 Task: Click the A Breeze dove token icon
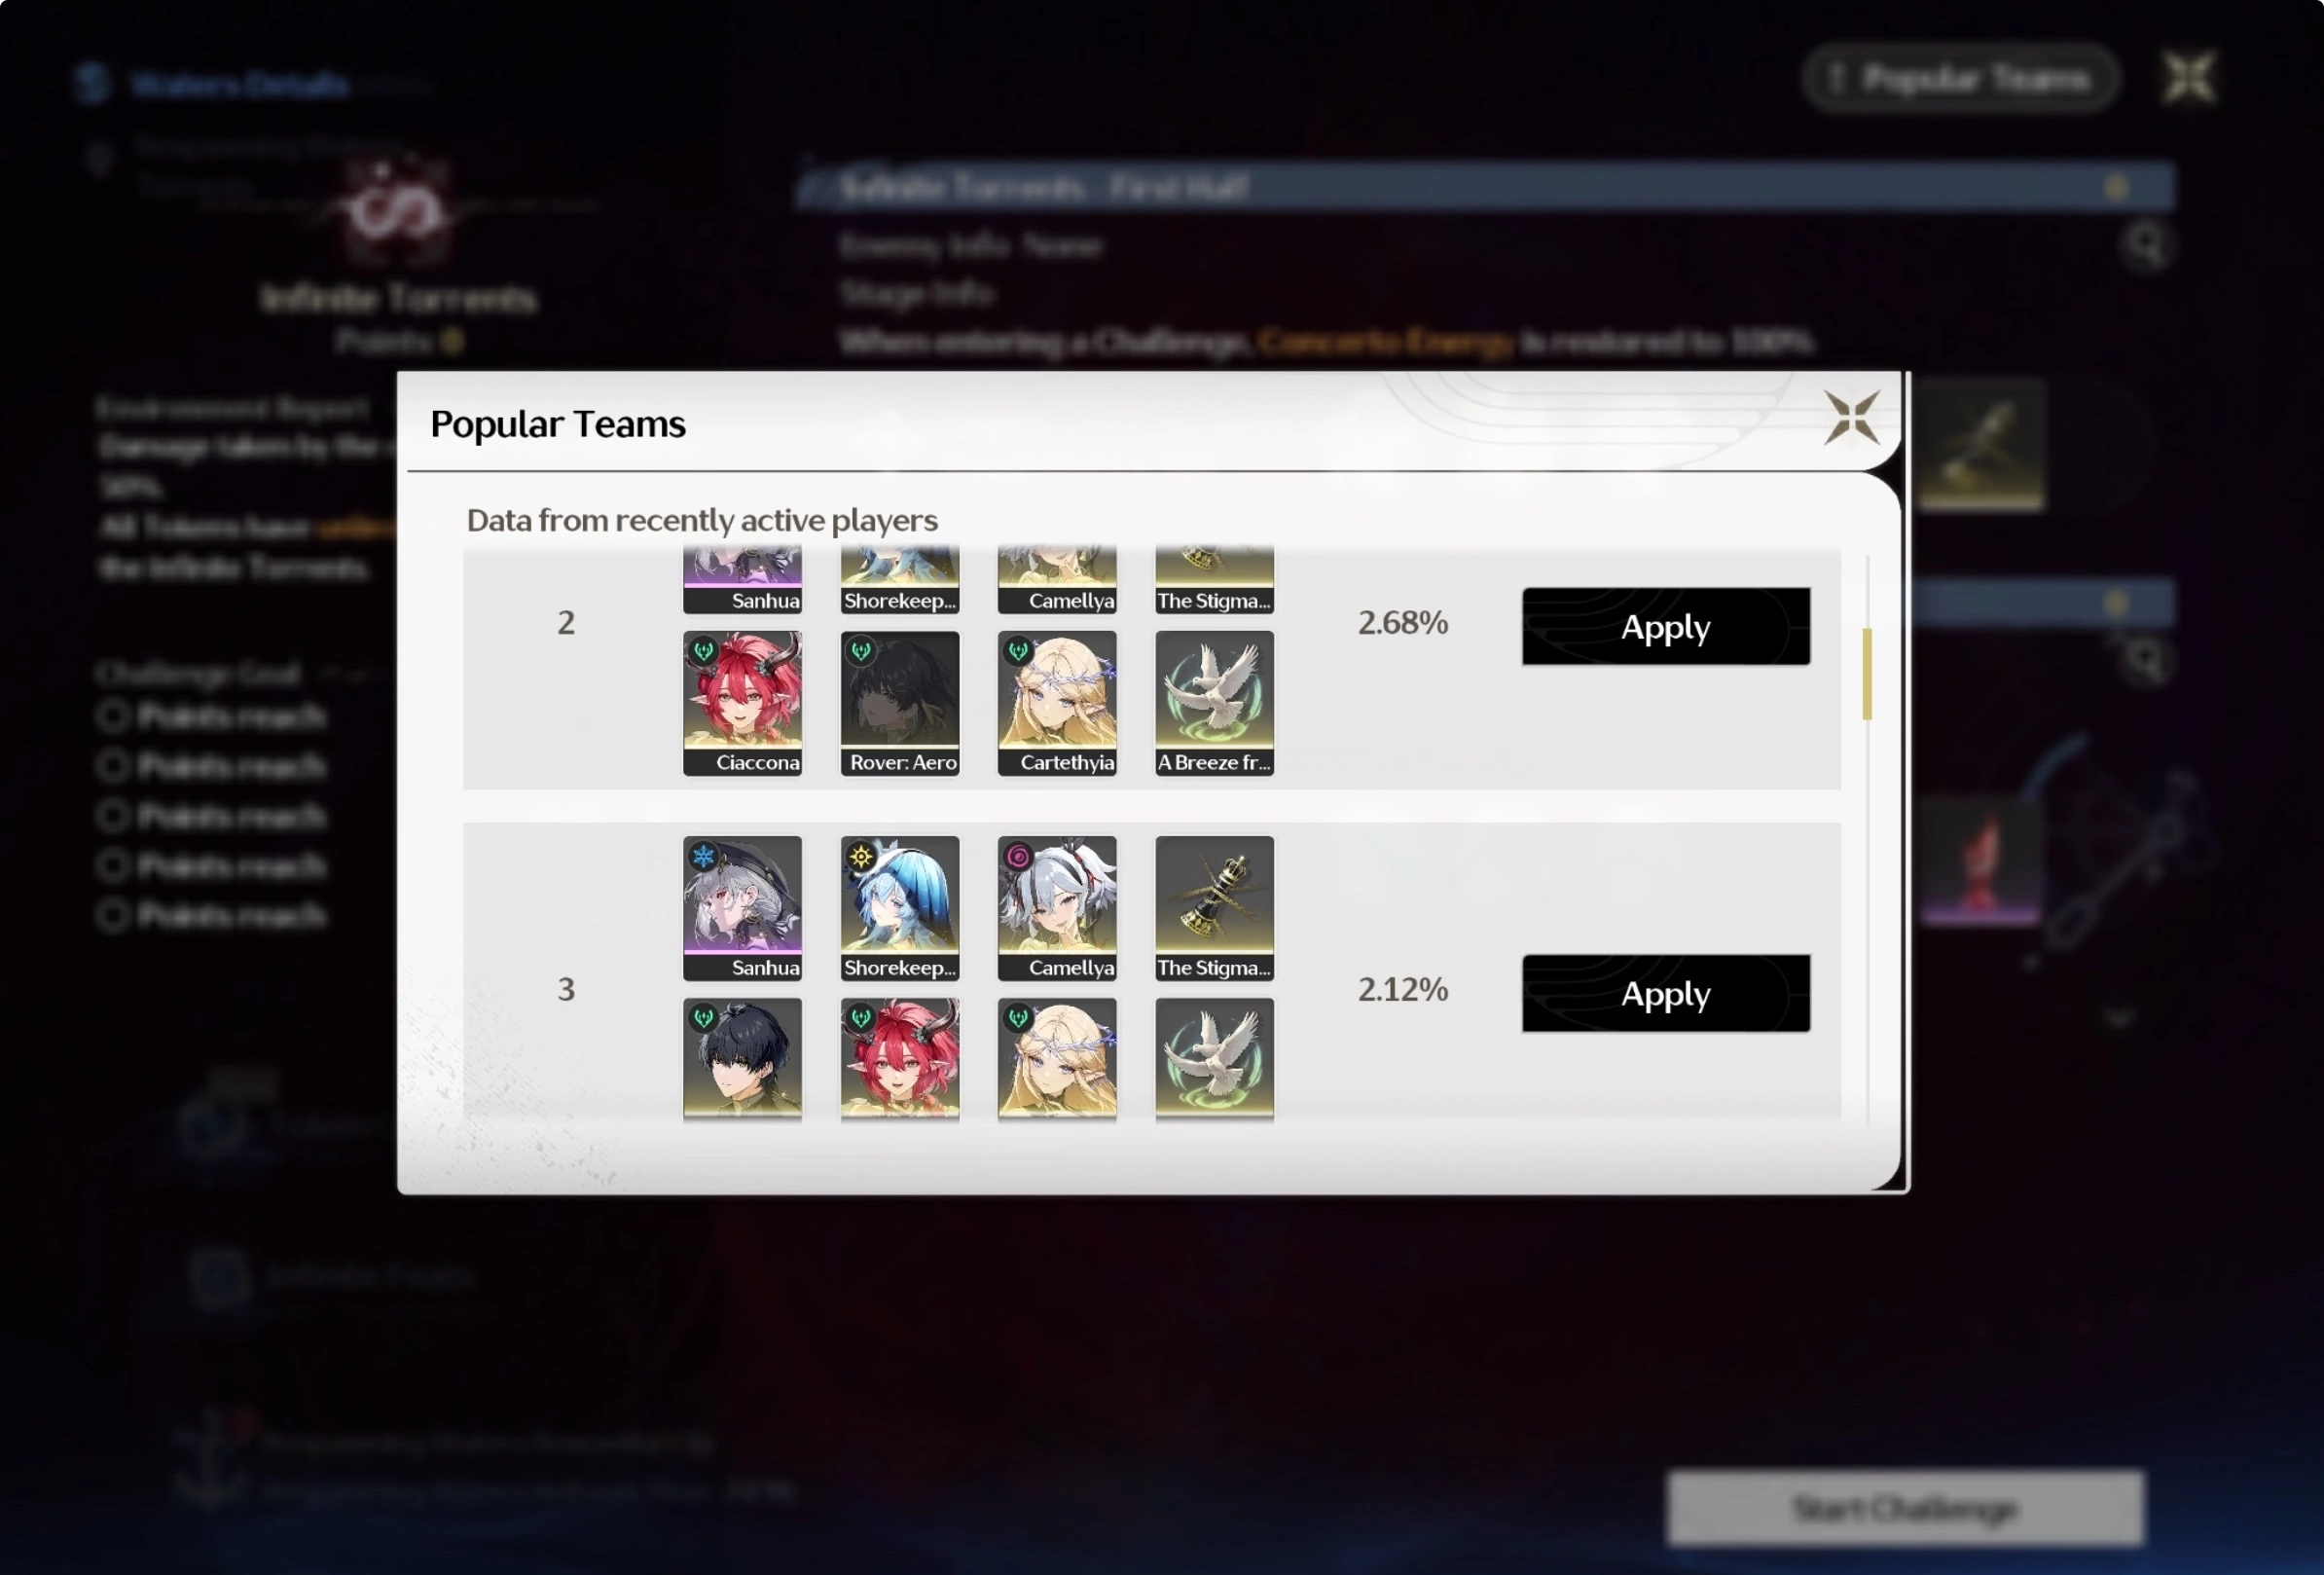pyautogui.click(x=1214, y=703)
